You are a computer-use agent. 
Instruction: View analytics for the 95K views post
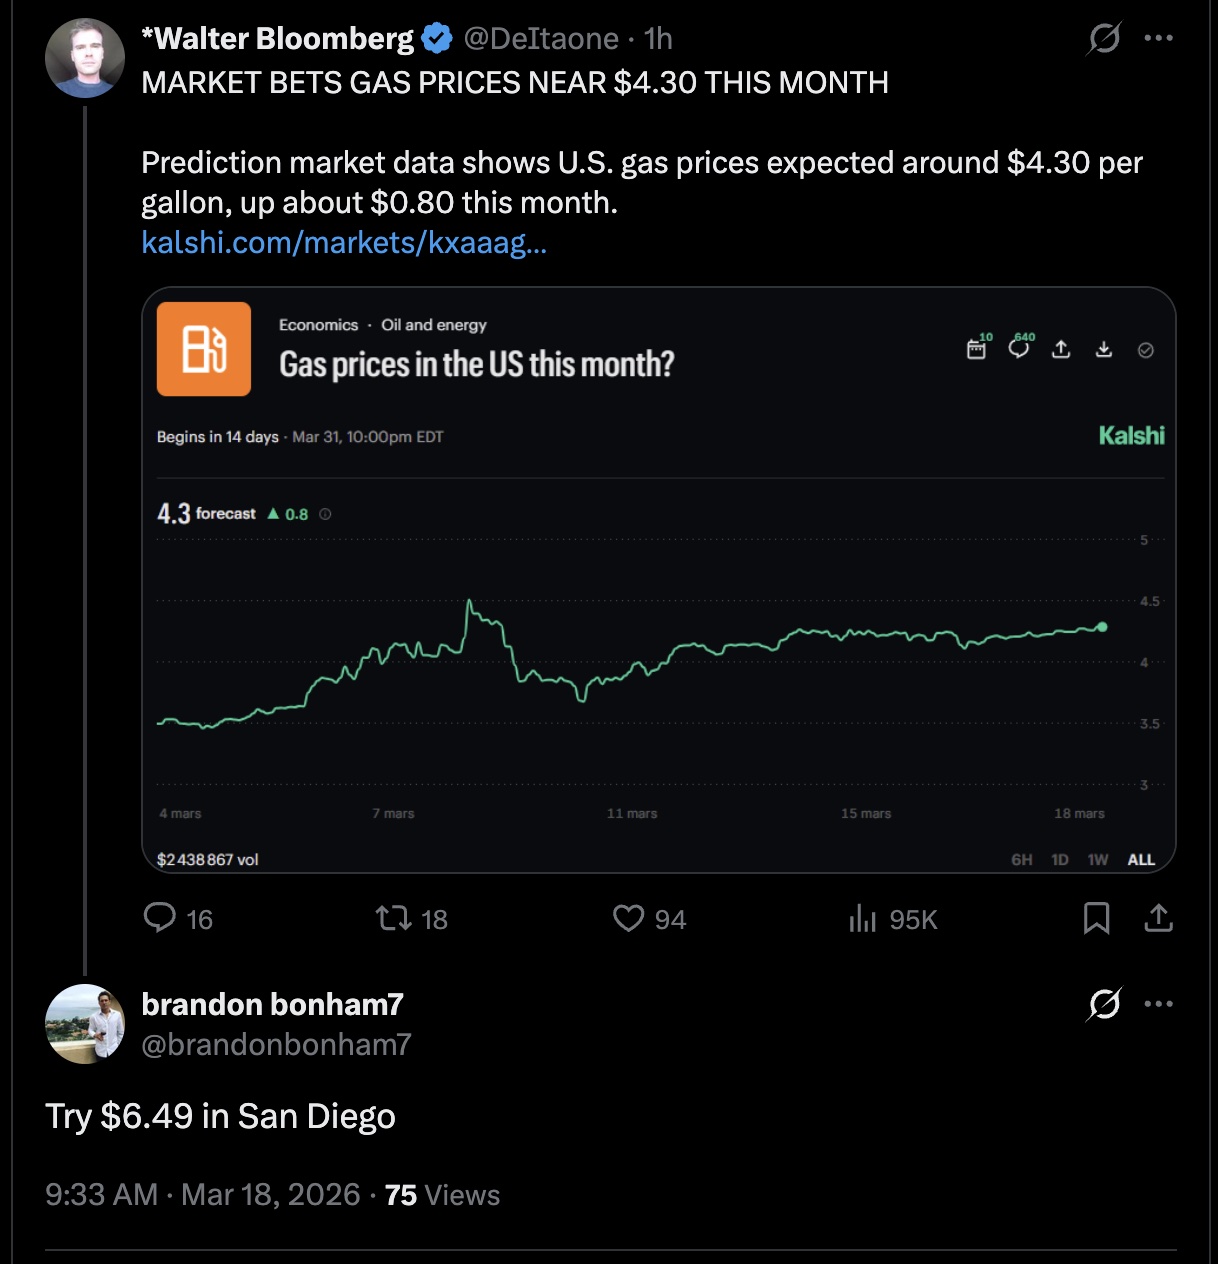862,918
